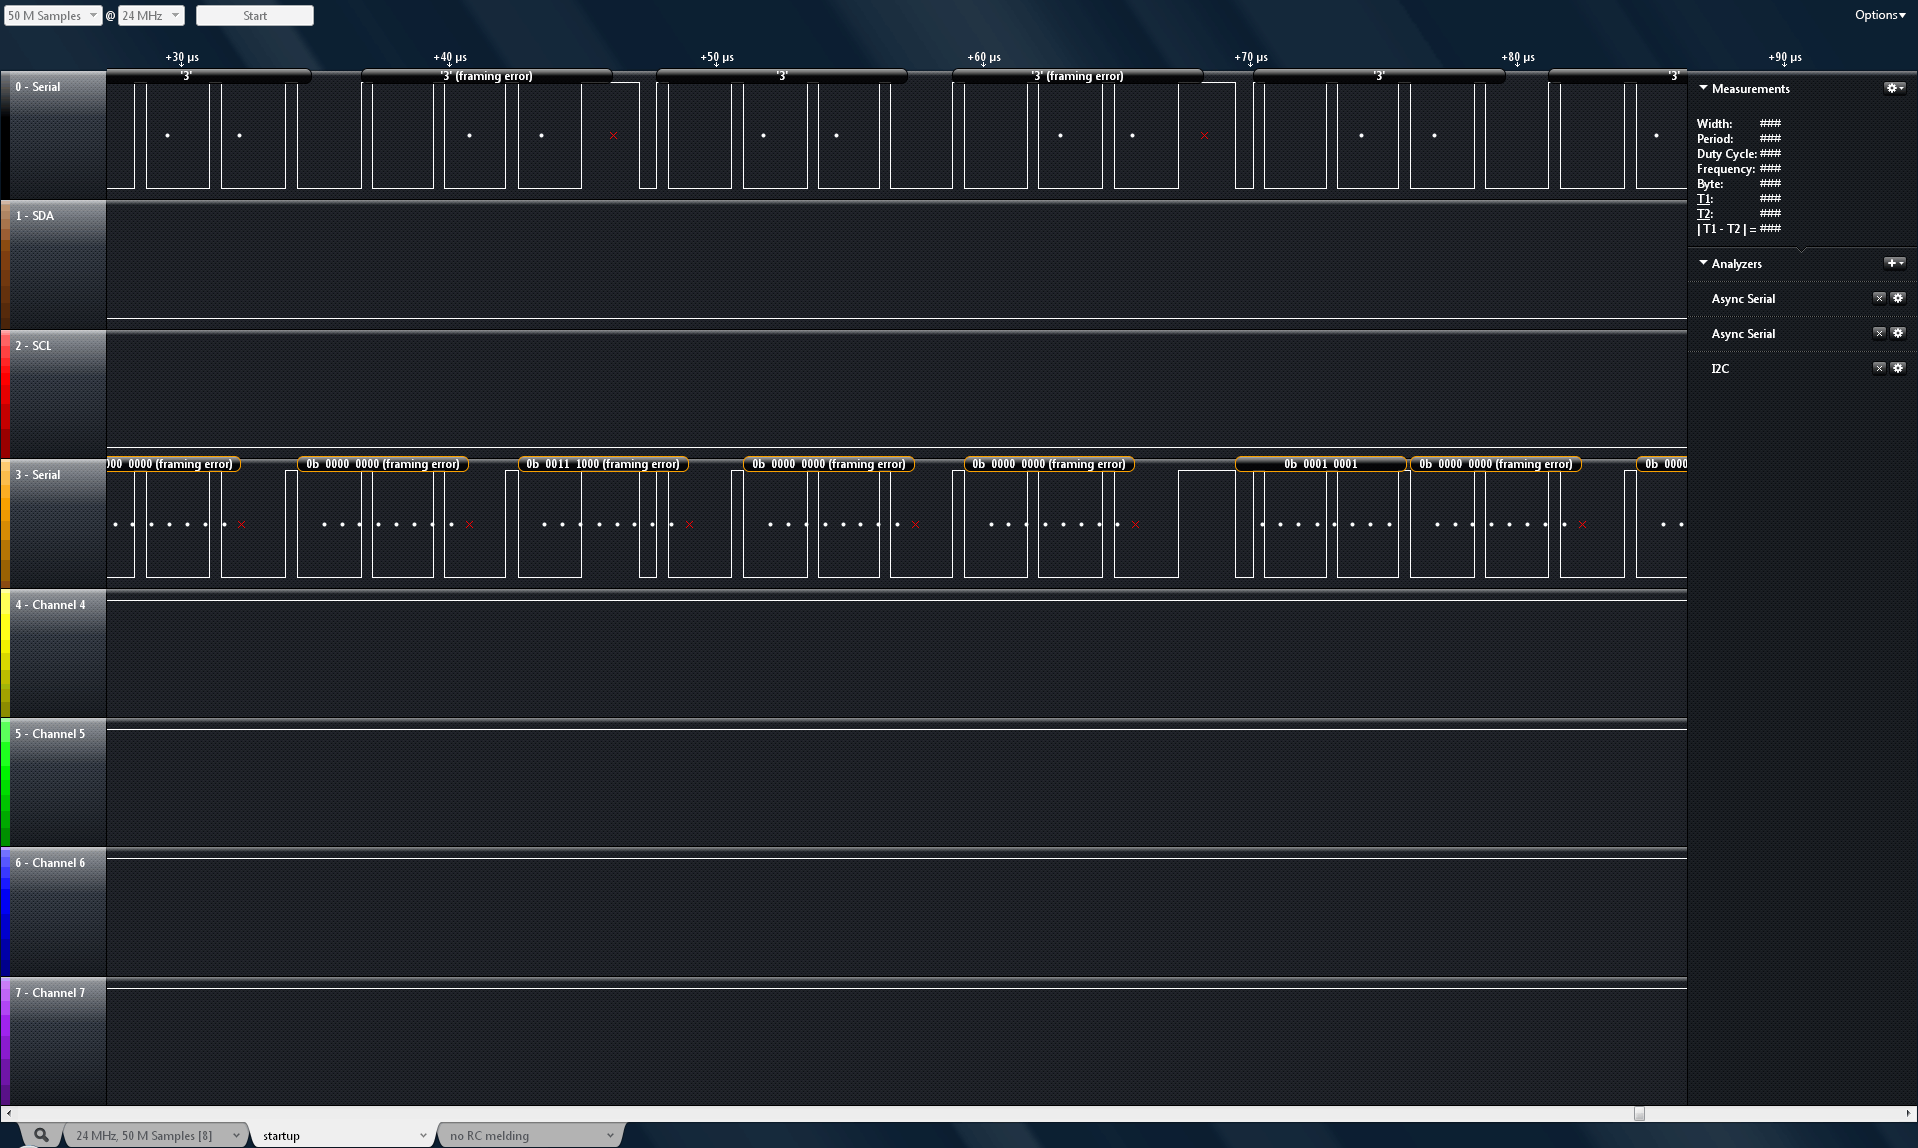Click the '0b 0001 0001' decode bubble
The width and height of the screenshot is (1918, 1148).
[x=1321, y=464]
